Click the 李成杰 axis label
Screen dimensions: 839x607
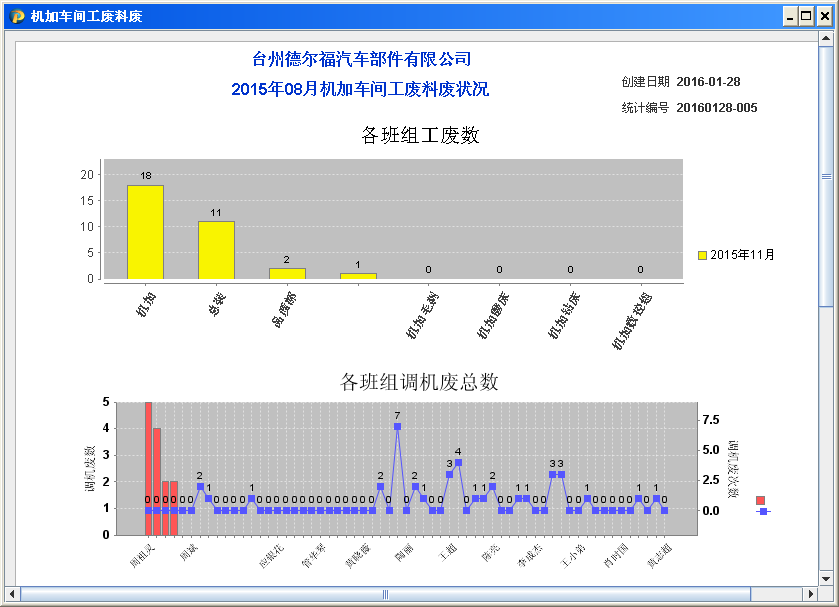point(530,555)
